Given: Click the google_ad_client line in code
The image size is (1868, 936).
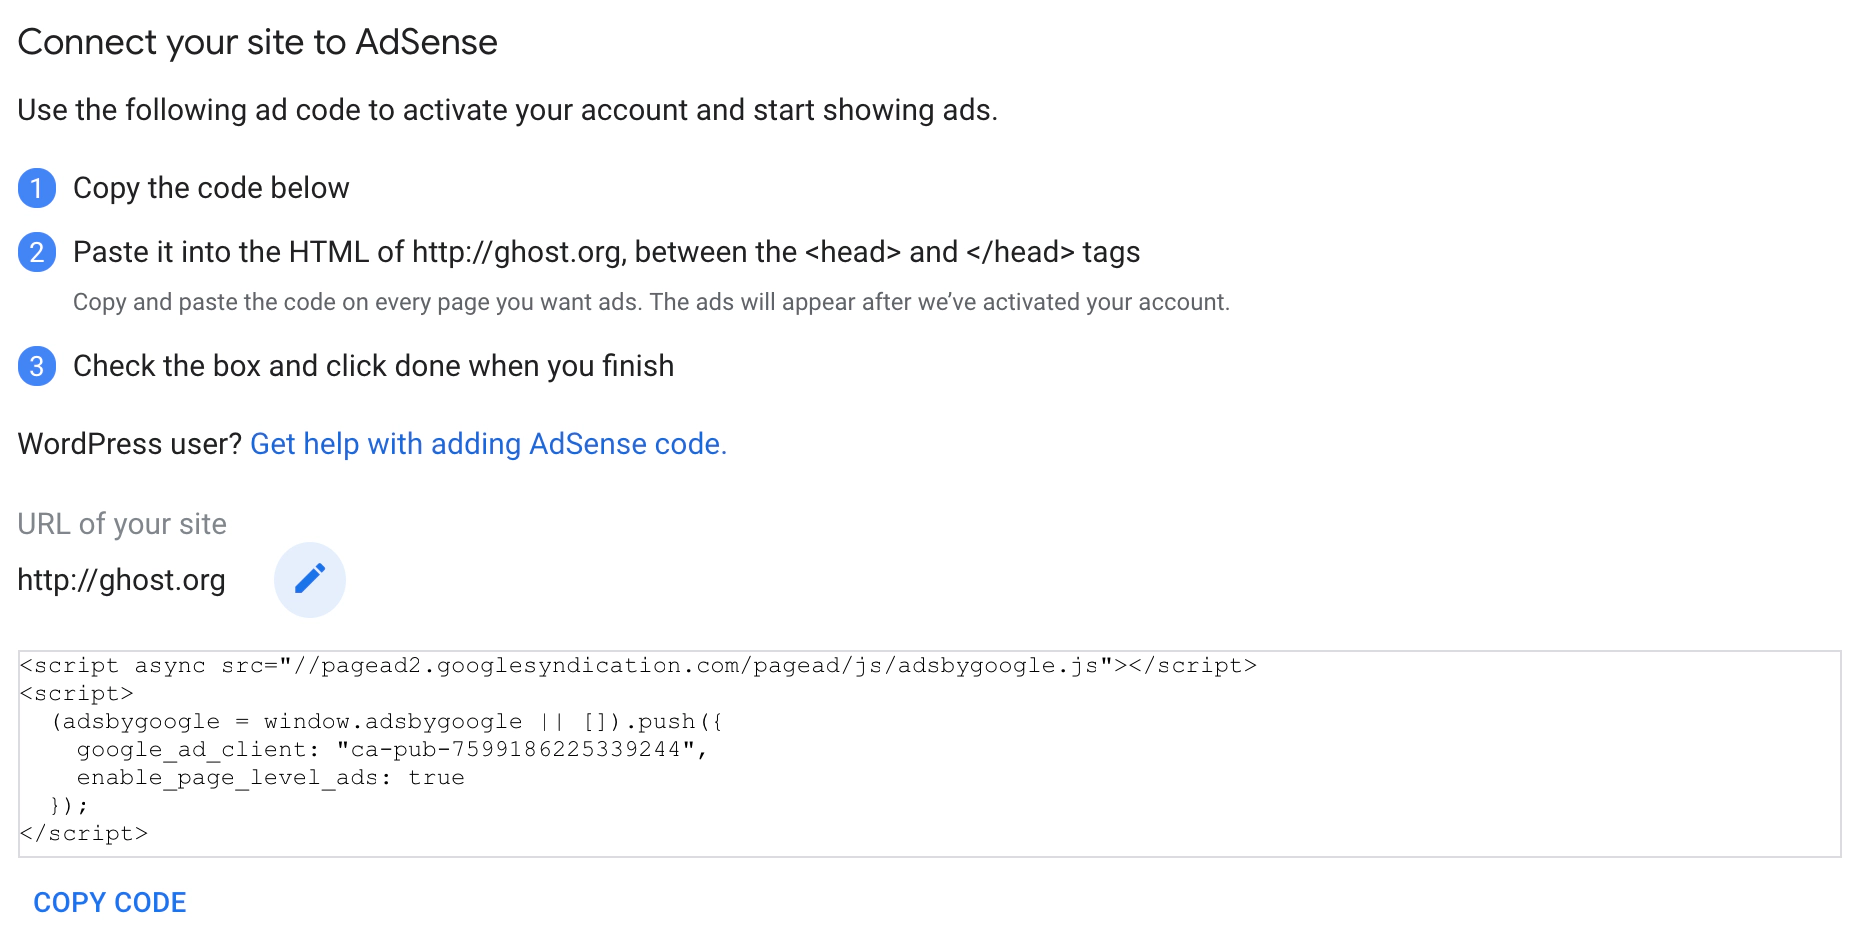Looking at the screenshot, I should (392, 749).
